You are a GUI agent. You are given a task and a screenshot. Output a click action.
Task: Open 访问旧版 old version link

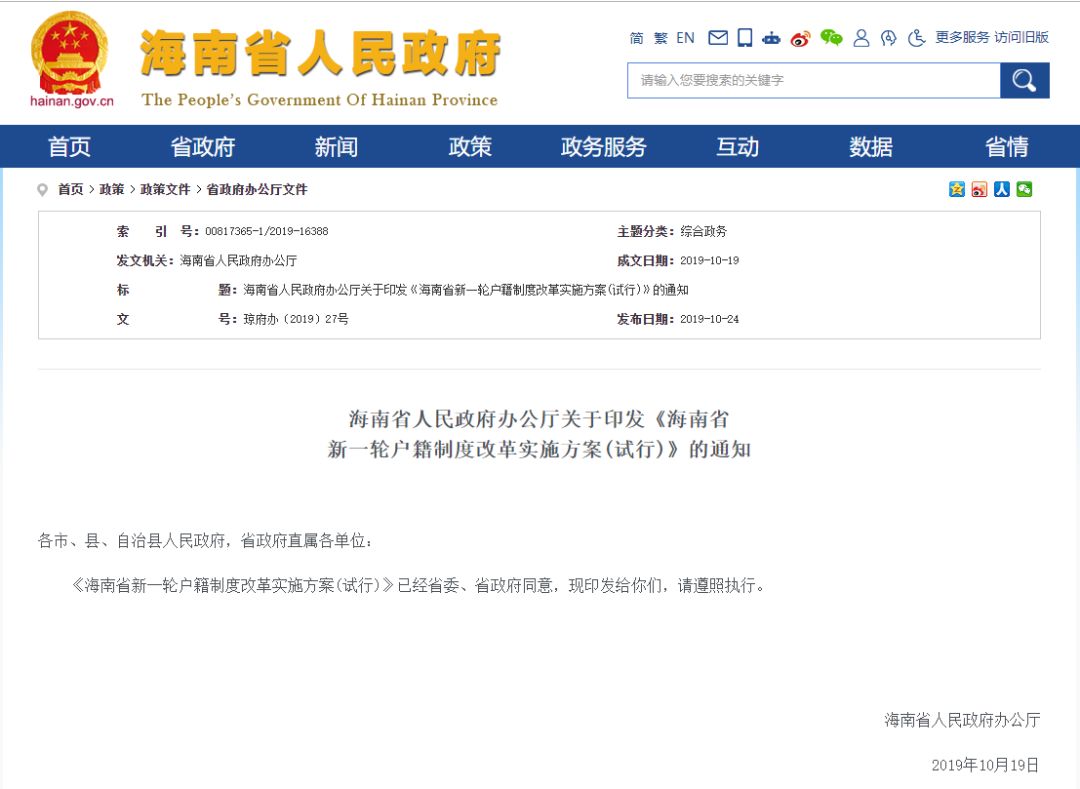1021,38
